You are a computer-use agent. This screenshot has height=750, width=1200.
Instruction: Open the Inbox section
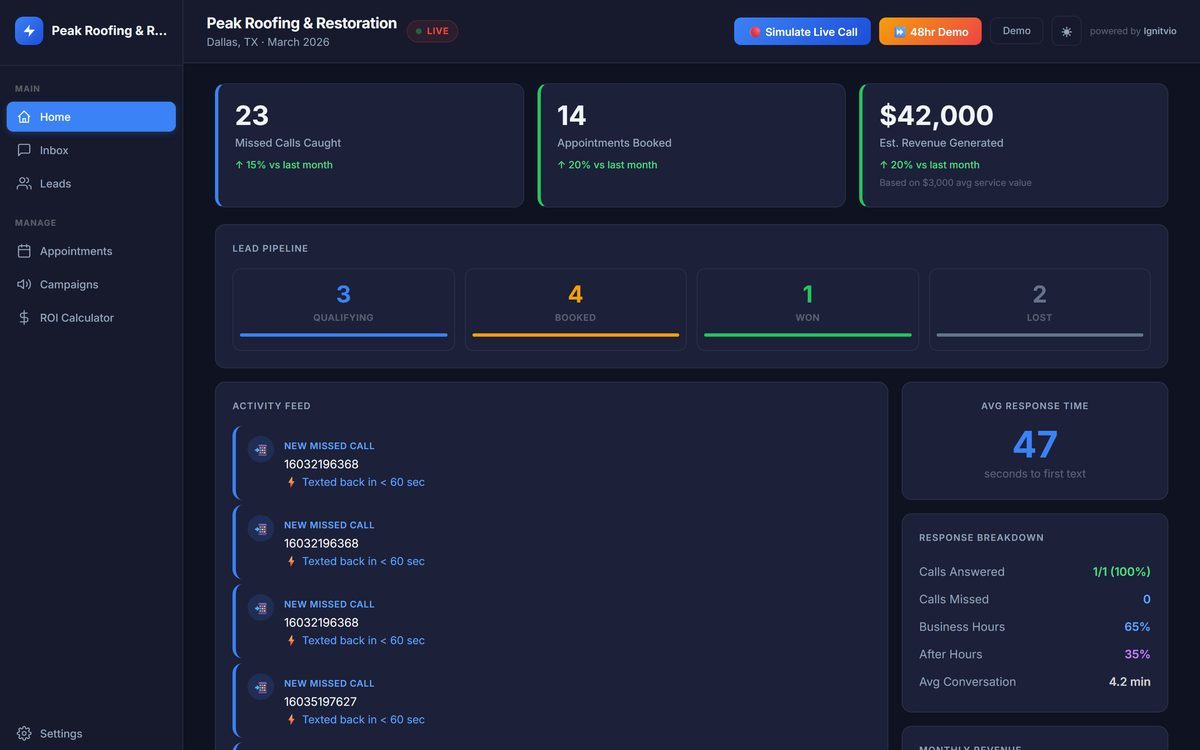pos(91,150)
